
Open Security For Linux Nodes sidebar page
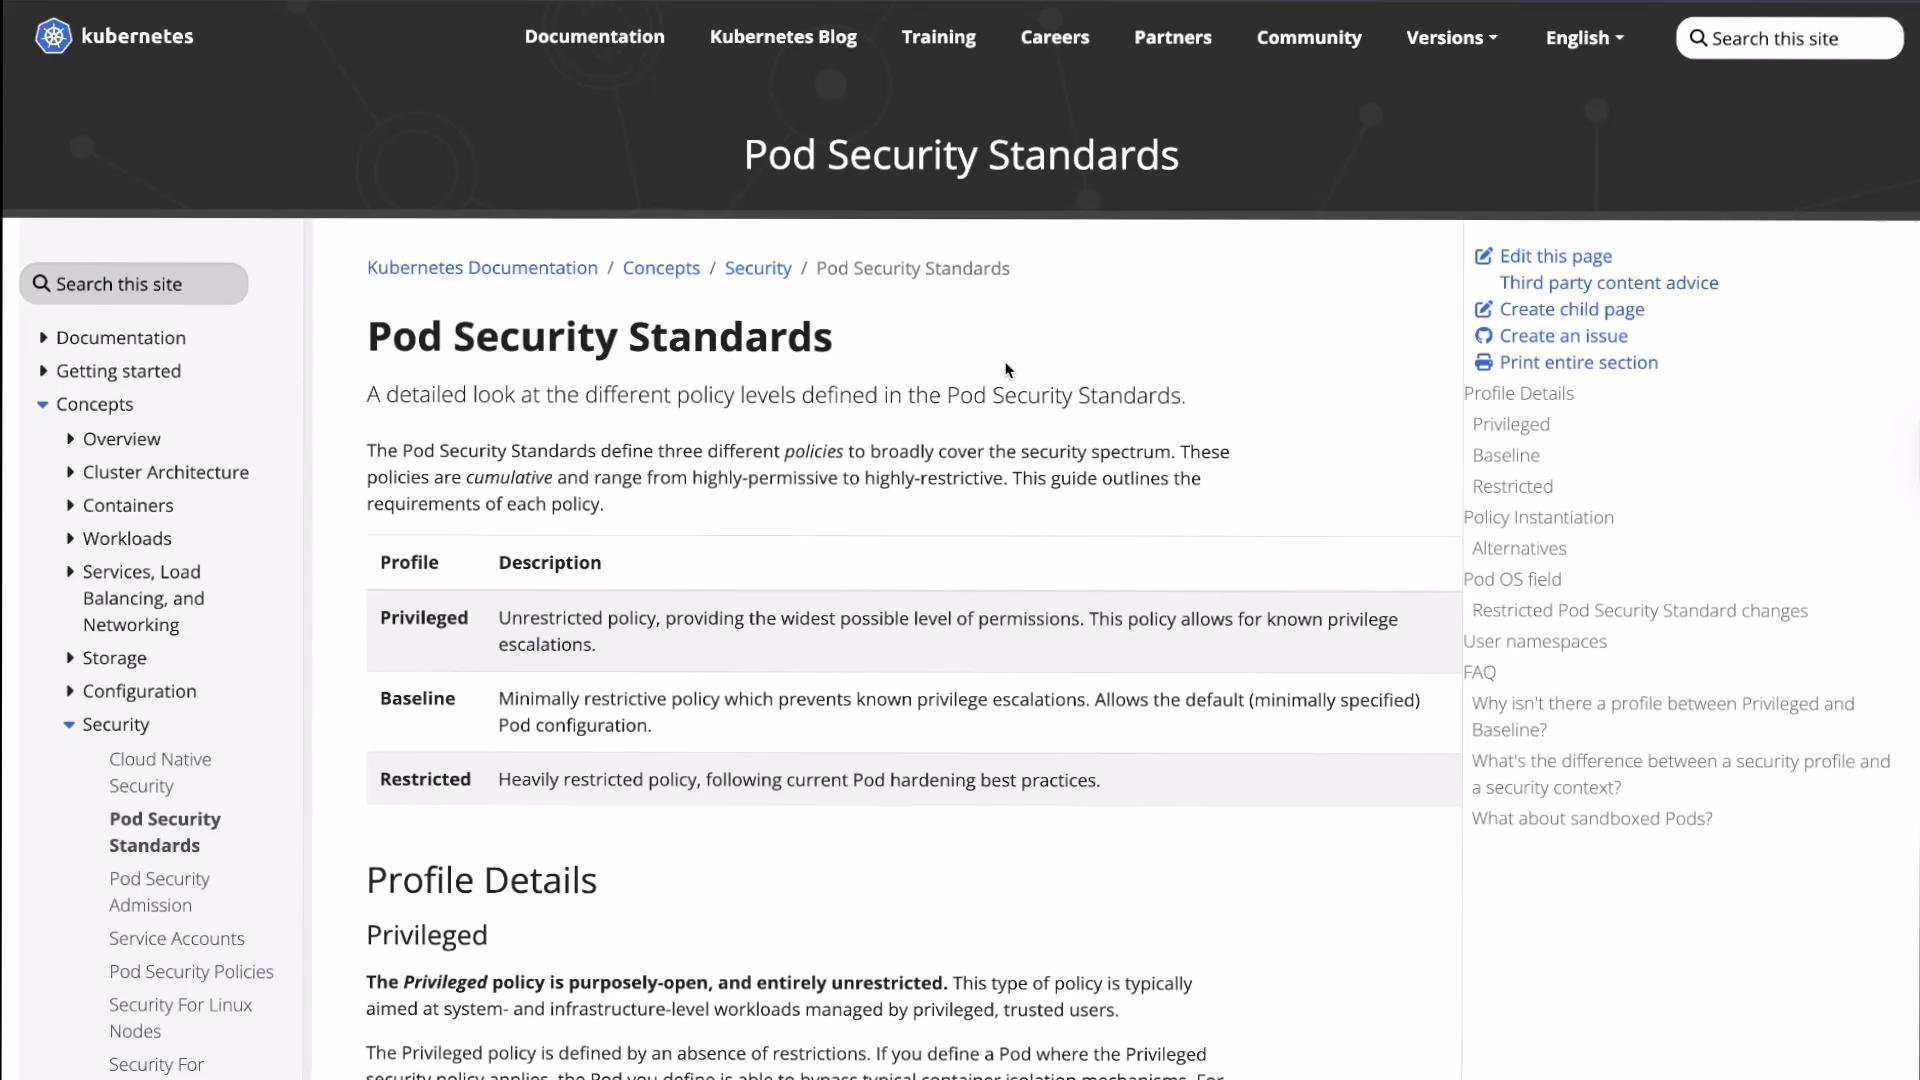point(180,1018)
